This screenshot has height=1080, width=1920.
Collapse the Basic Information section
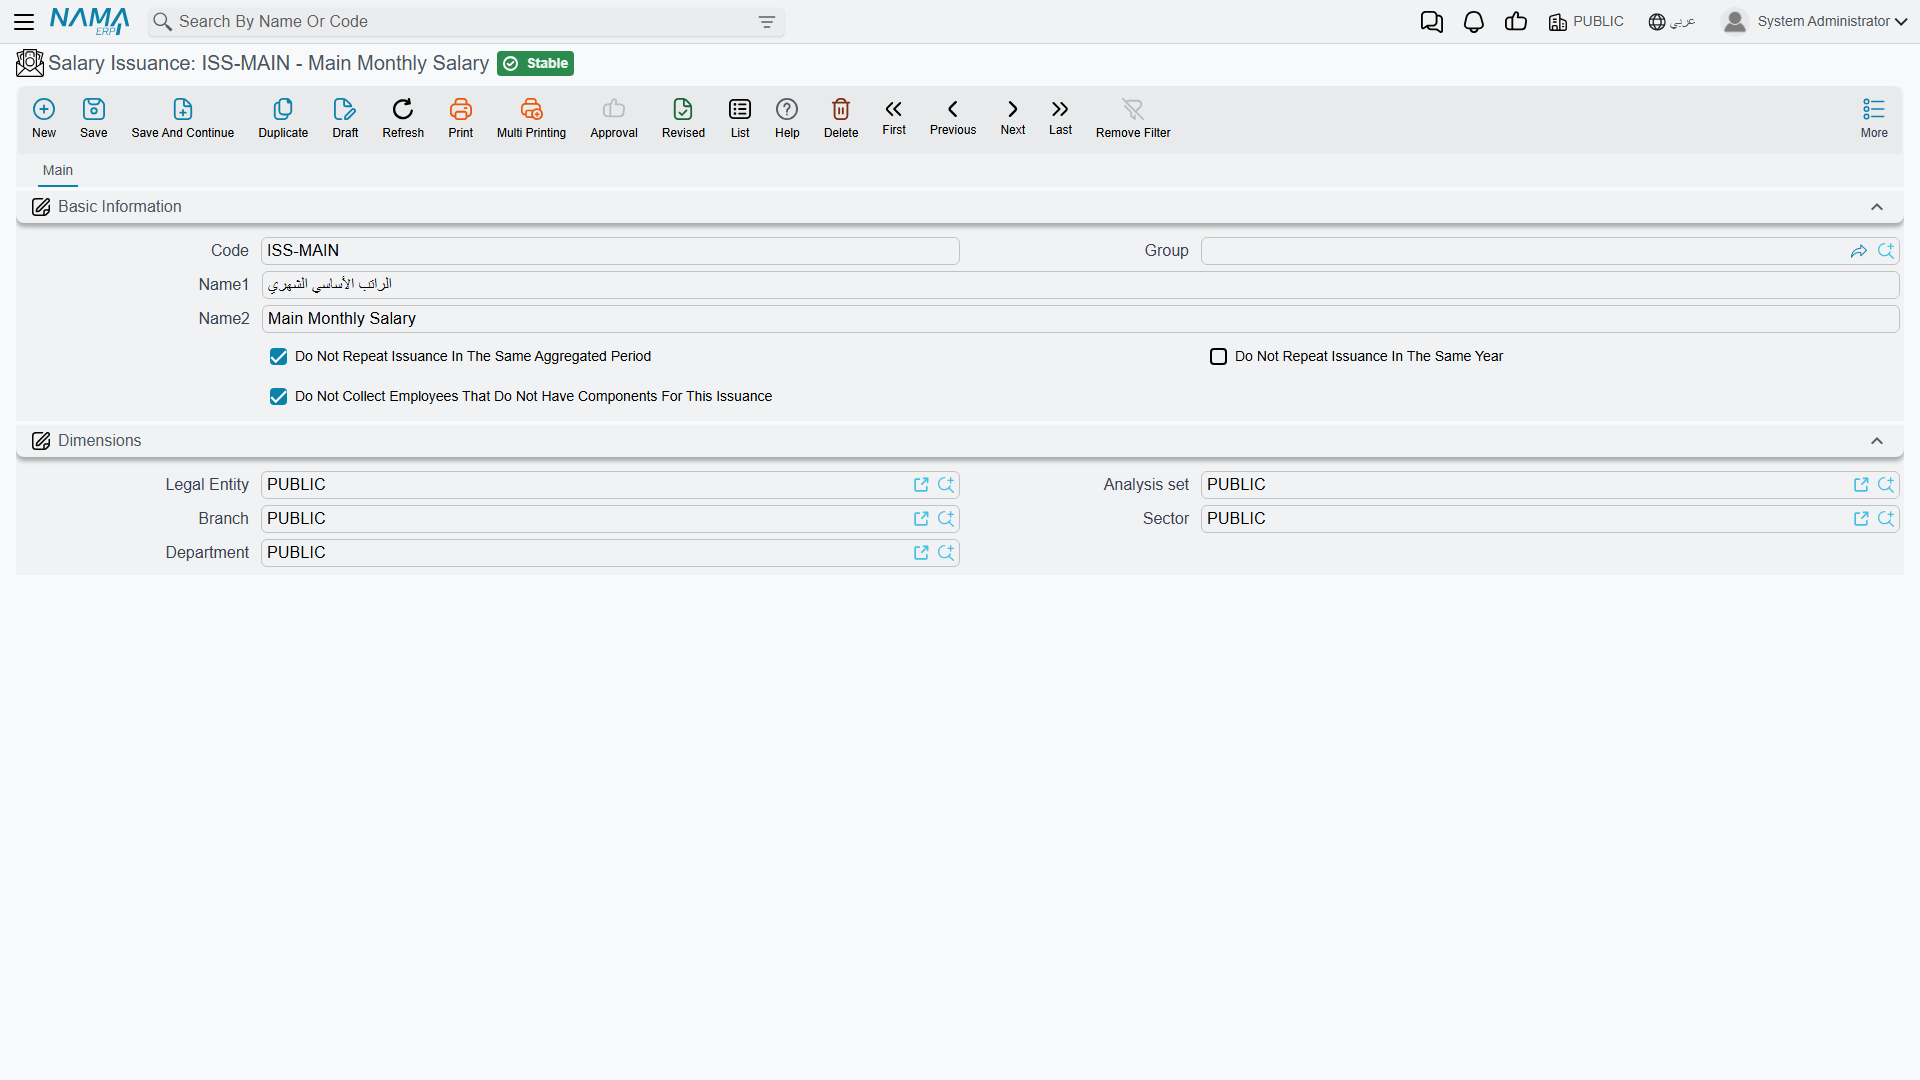1877,207
